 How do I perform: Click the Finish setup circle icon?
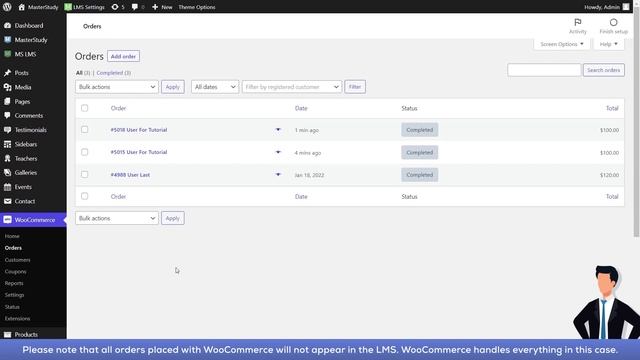613,22
